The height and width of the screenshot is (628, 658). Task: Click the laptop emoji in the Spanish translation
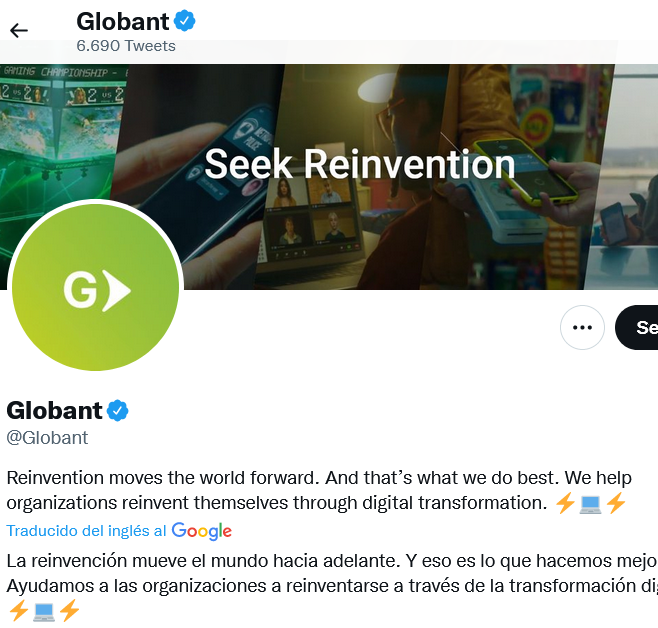44,611
